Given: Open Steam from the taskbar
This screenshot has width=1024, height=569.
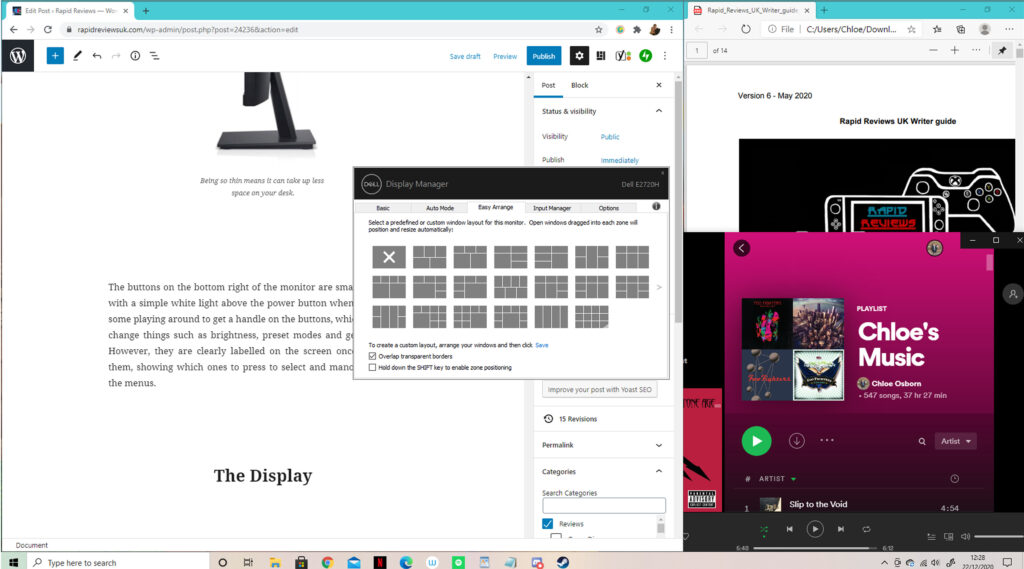Looking at the screenshot, I should tap(562, 562).
